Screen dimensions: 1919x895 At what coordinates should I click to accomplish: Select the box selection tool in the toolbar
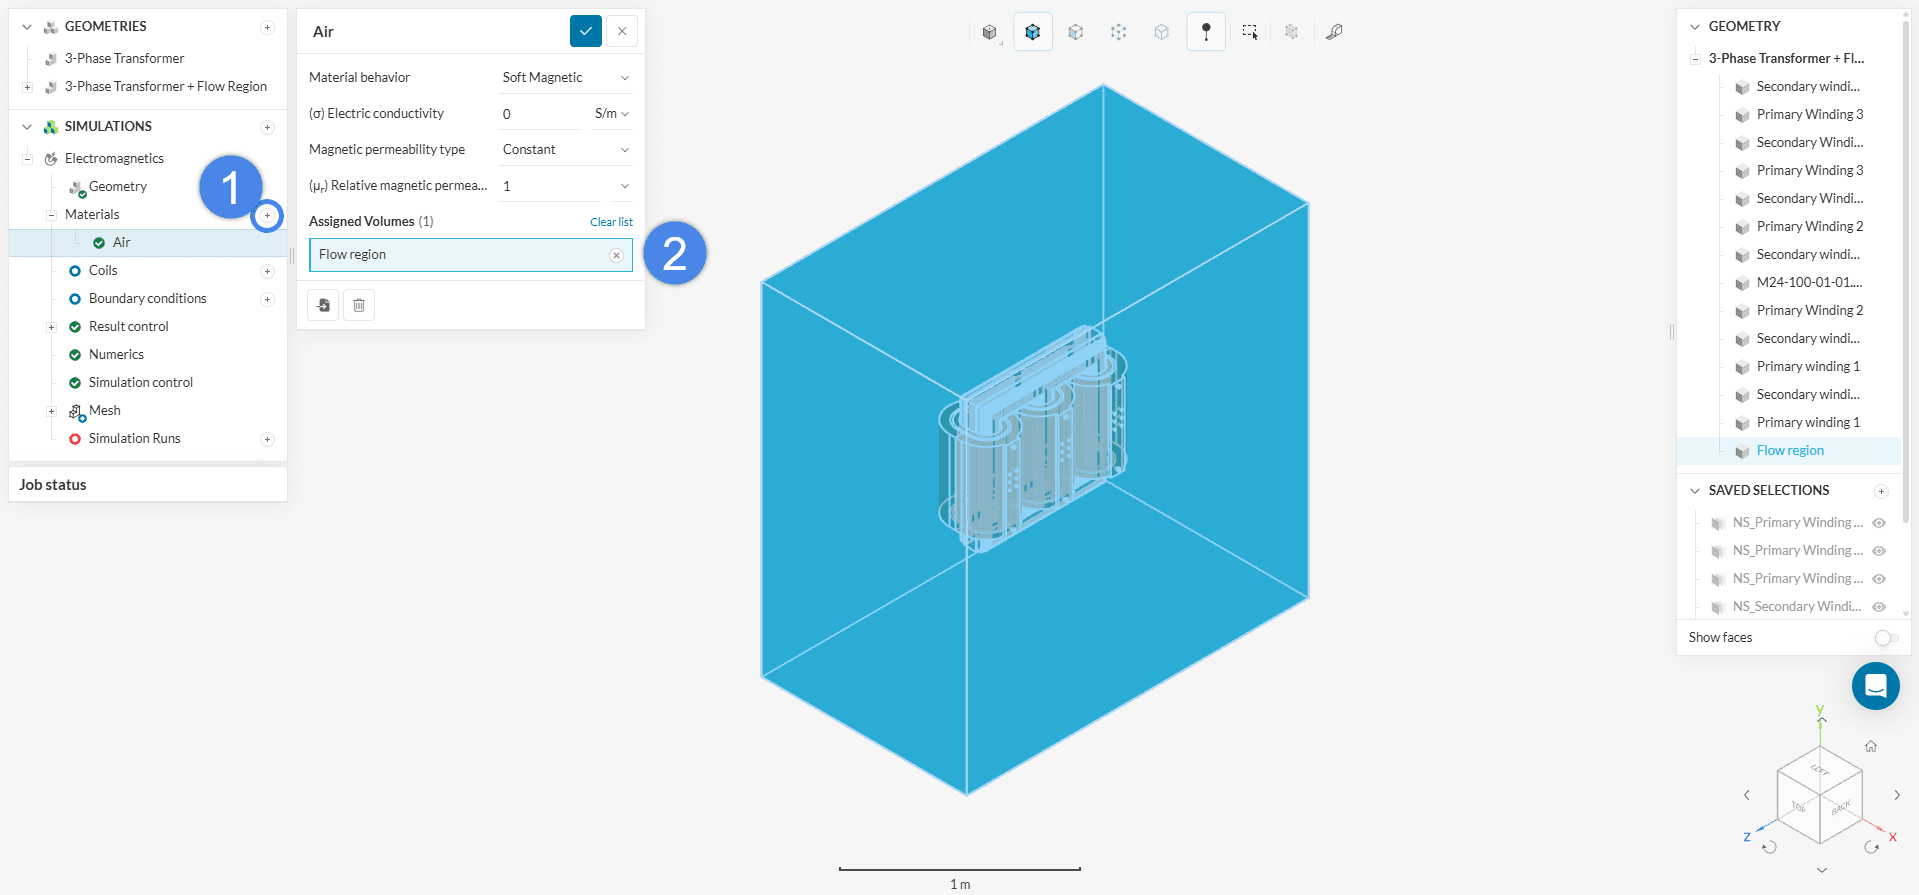1250,32
